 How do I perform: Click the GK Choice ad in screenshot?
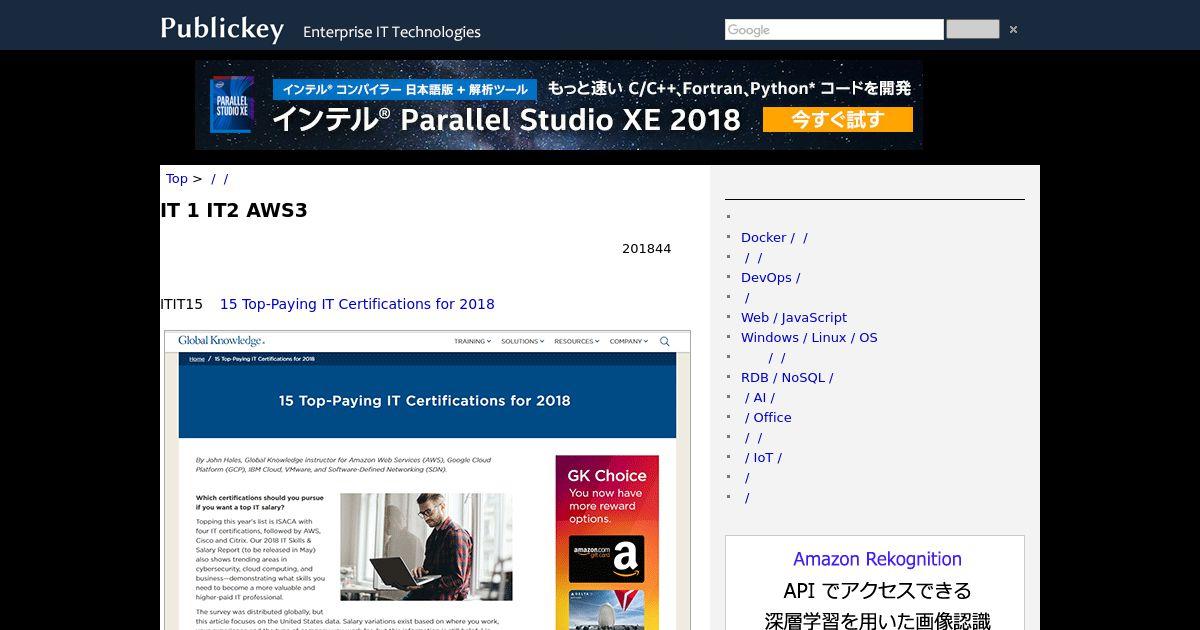tap(607, 542)
